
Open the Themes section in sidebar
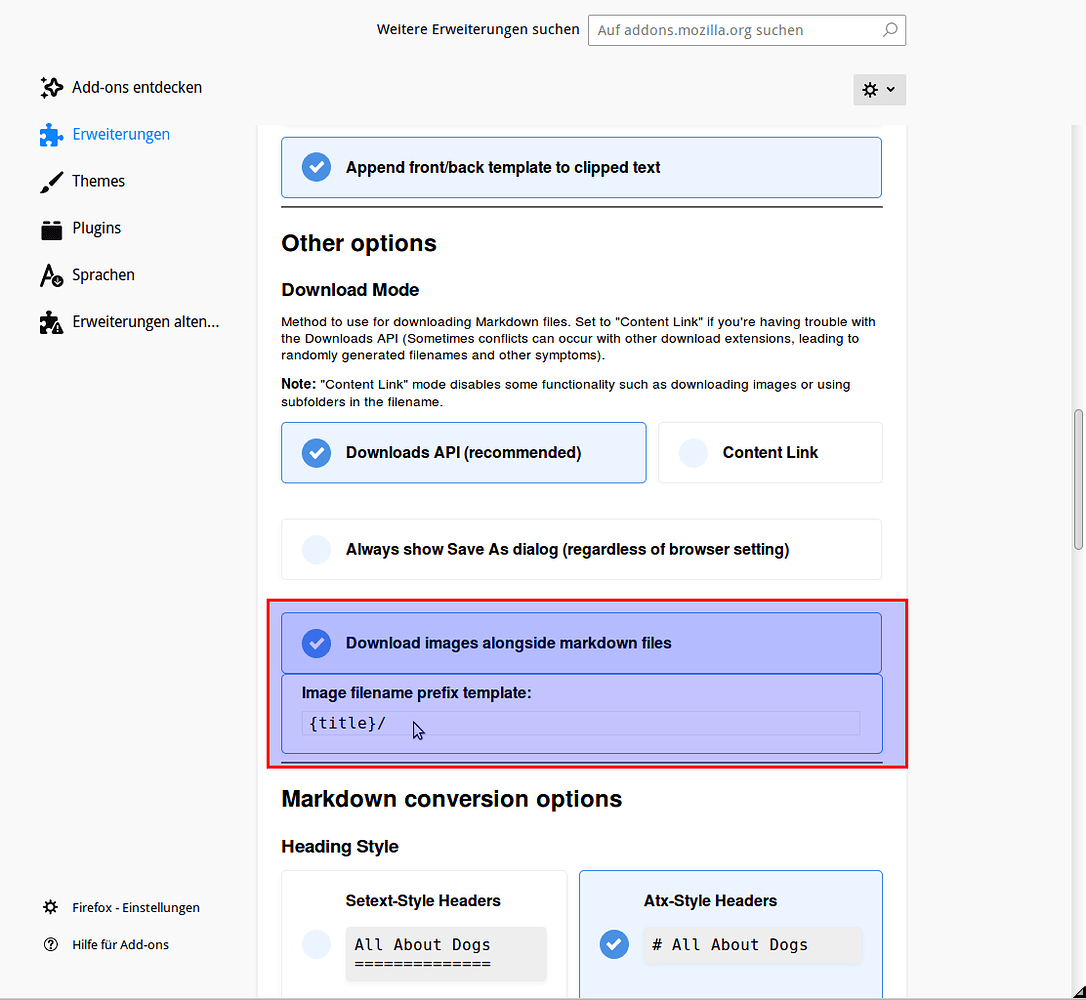point(98,182)
